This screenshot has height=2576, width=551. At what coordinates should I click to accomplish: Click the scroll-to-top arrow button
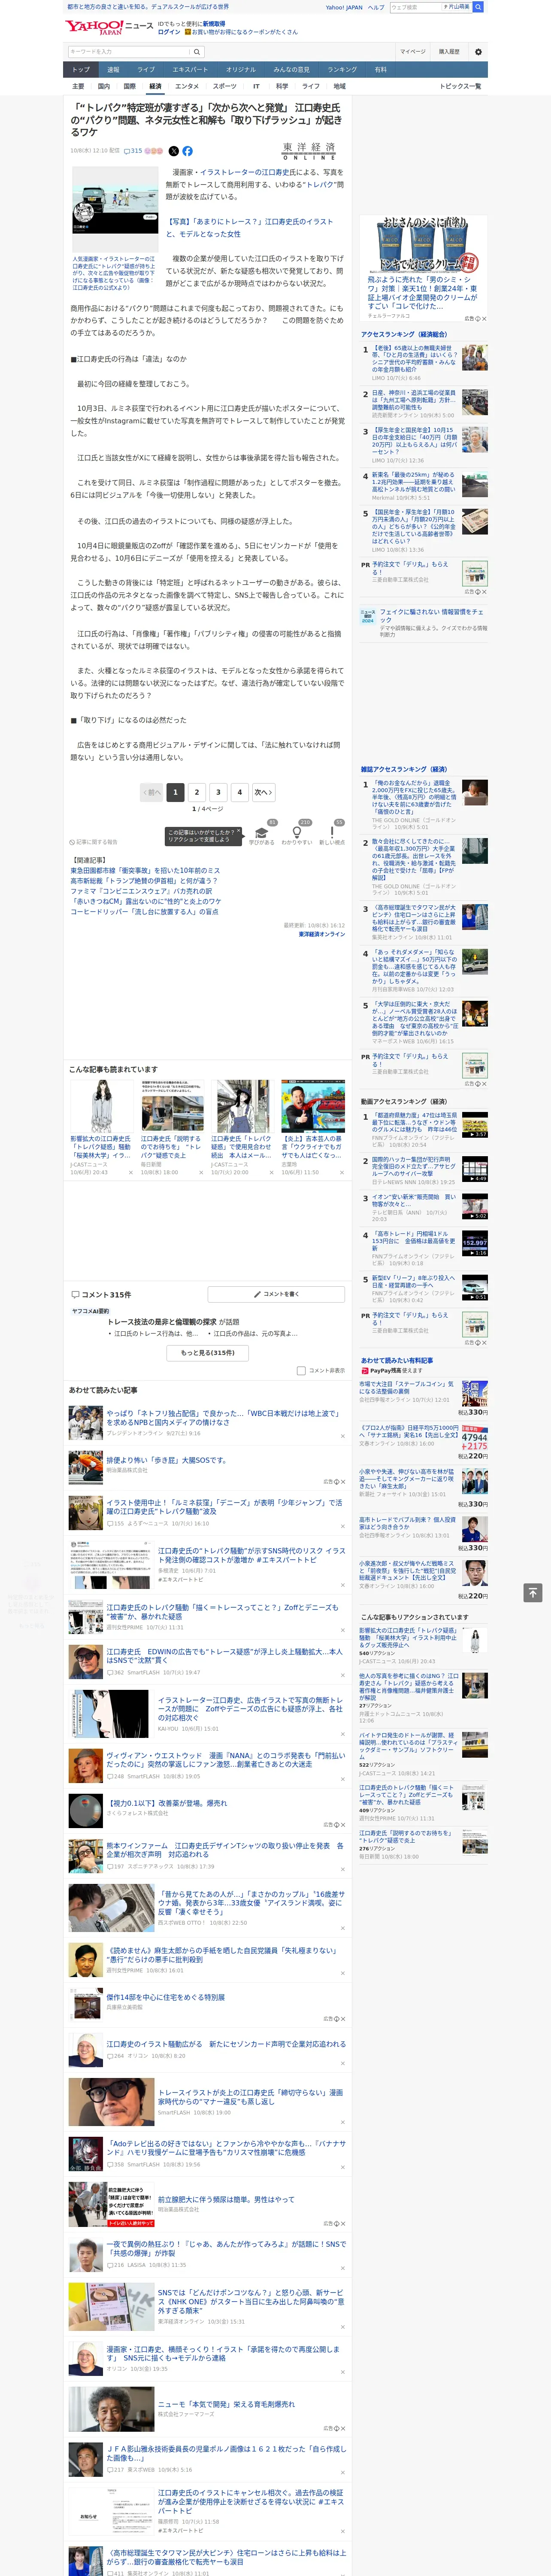533,1592
